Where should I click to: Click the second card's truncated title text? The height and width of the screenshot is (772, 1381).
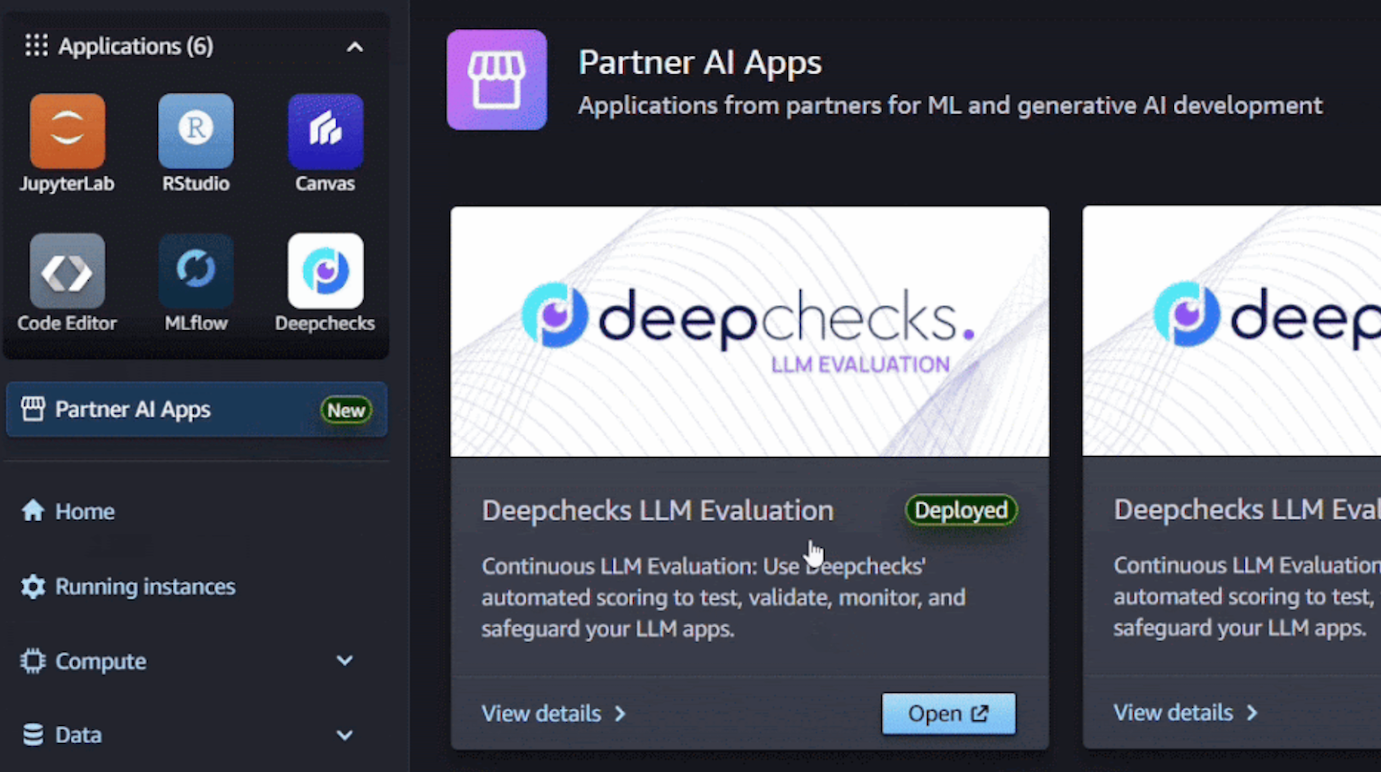click(1247, 510)
